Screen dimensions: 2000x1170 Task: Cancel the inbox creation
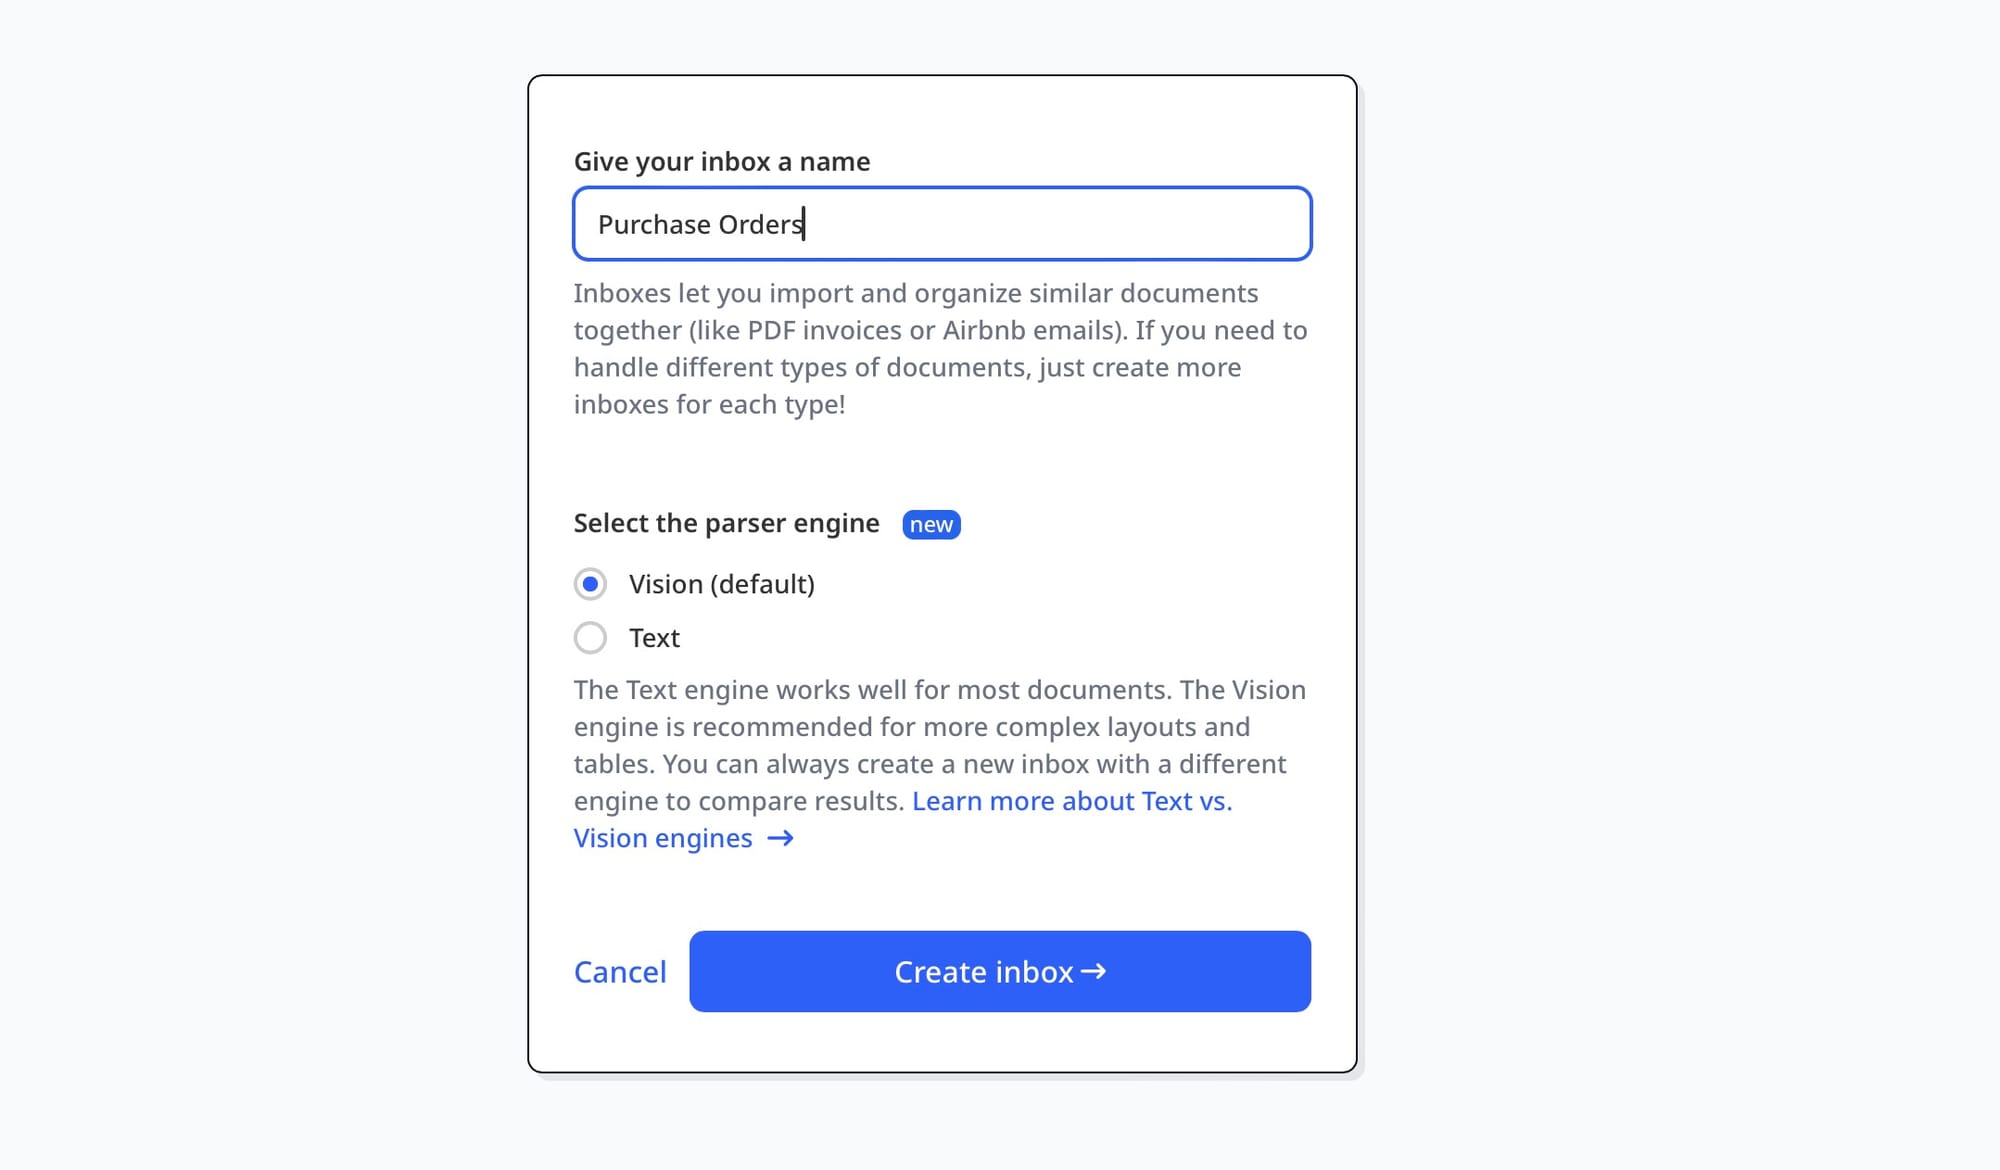pyautogui.click(x=620, y=972)
